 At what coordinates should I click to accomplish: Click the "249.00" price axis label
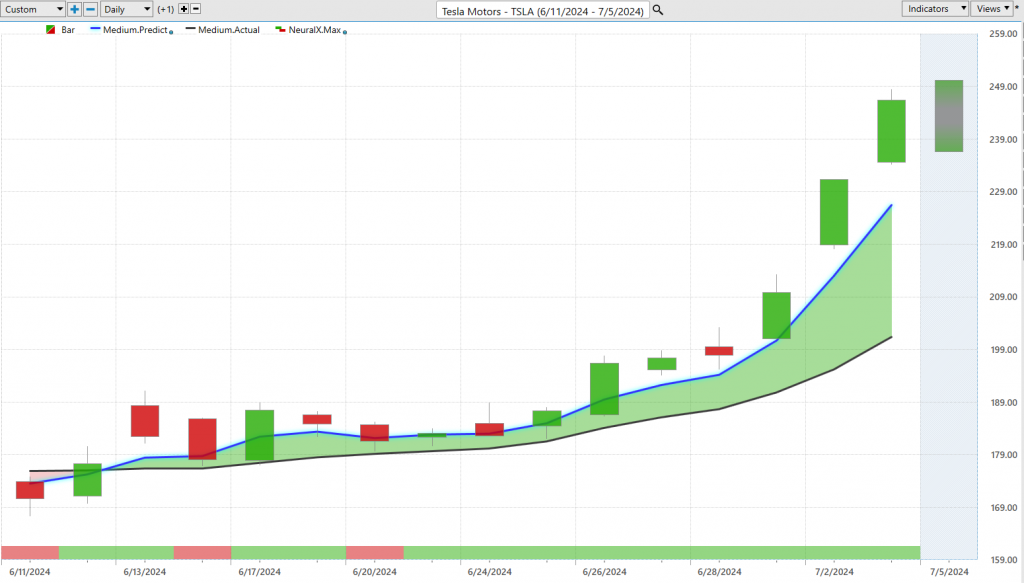pos(1002,86)
